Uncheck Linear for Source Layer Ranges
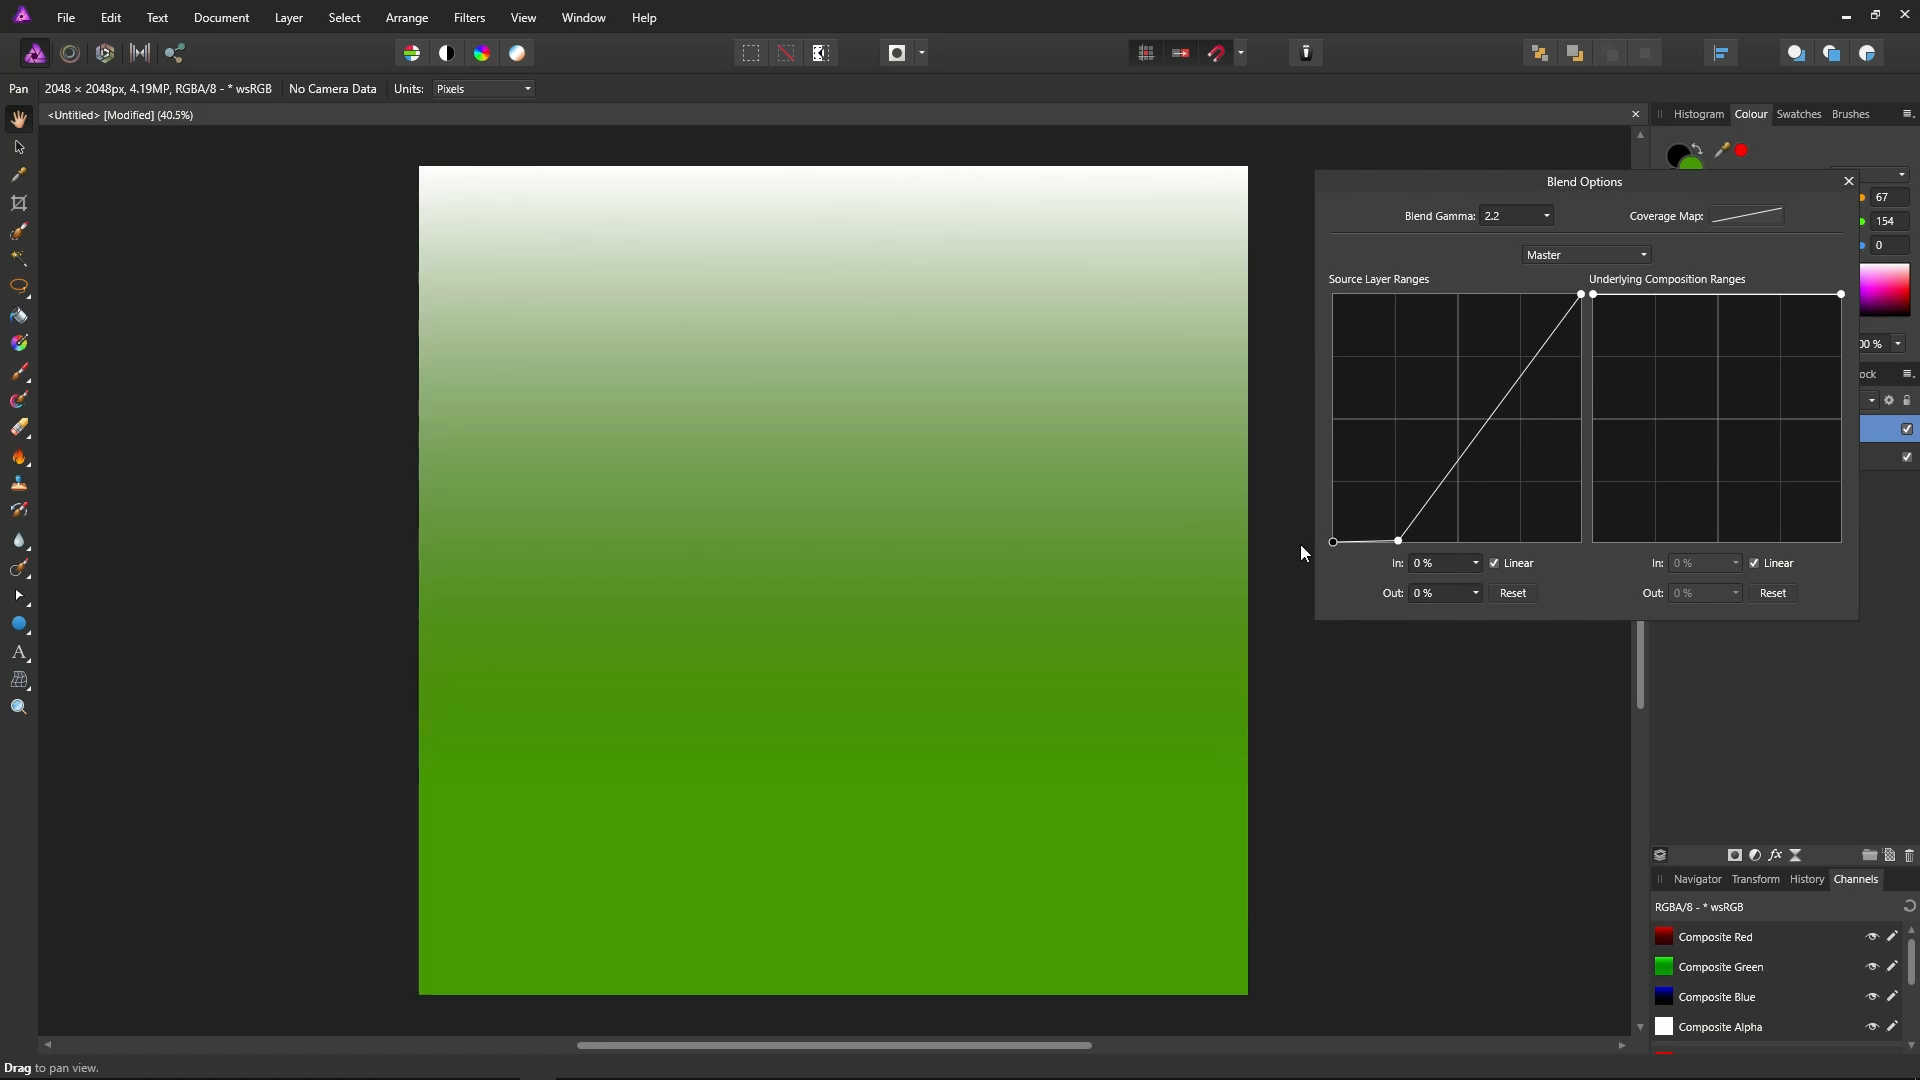The width and height of the screenshot is (1920, 1080). [1494, 563]
